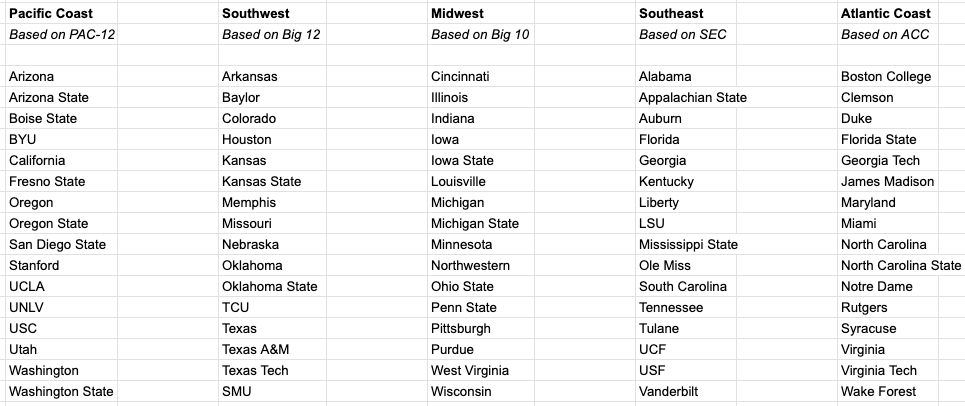The width and height of the screenshot is (965, 406).
Task: Click the Southwest header cell
Action: [x=257, y=14]
